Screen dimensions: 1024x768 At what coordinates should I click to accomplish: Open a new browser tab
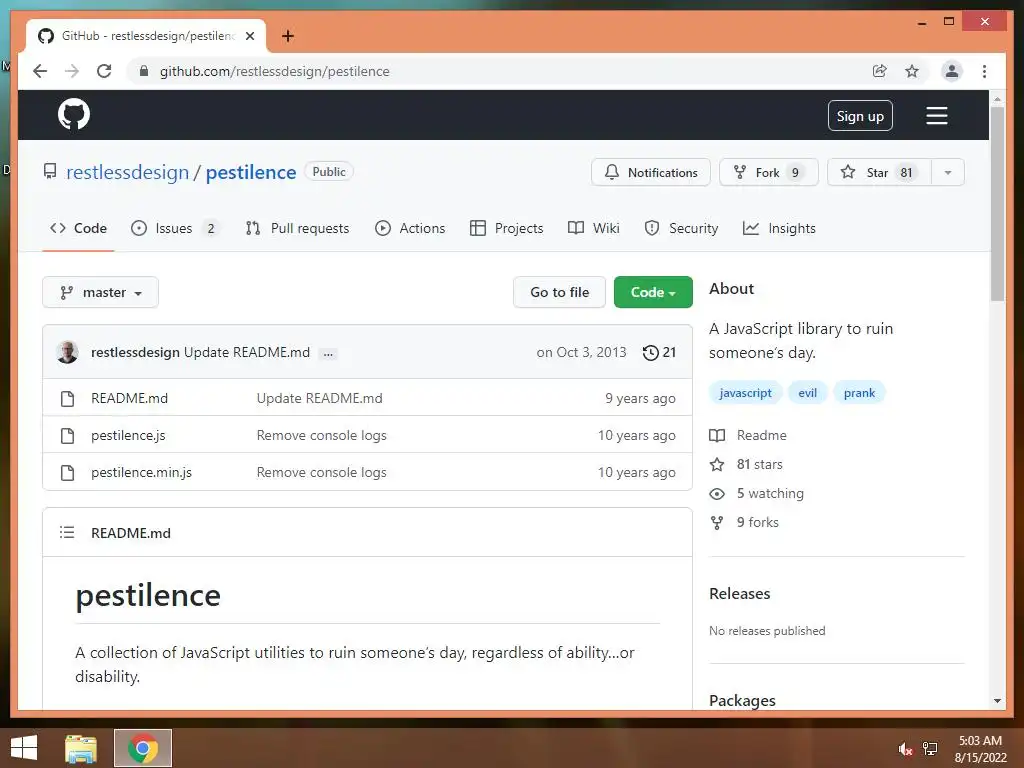click(288, 36)
